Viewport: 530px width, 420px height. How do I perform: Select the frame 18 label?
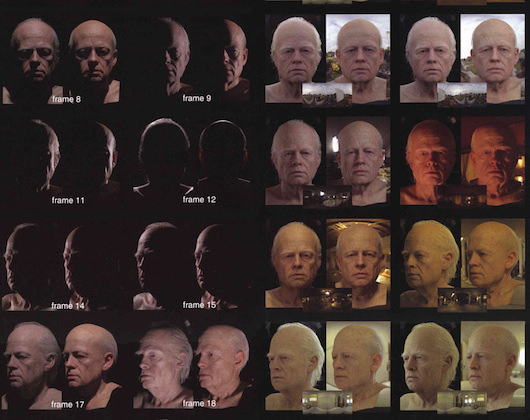pos(199,403)
